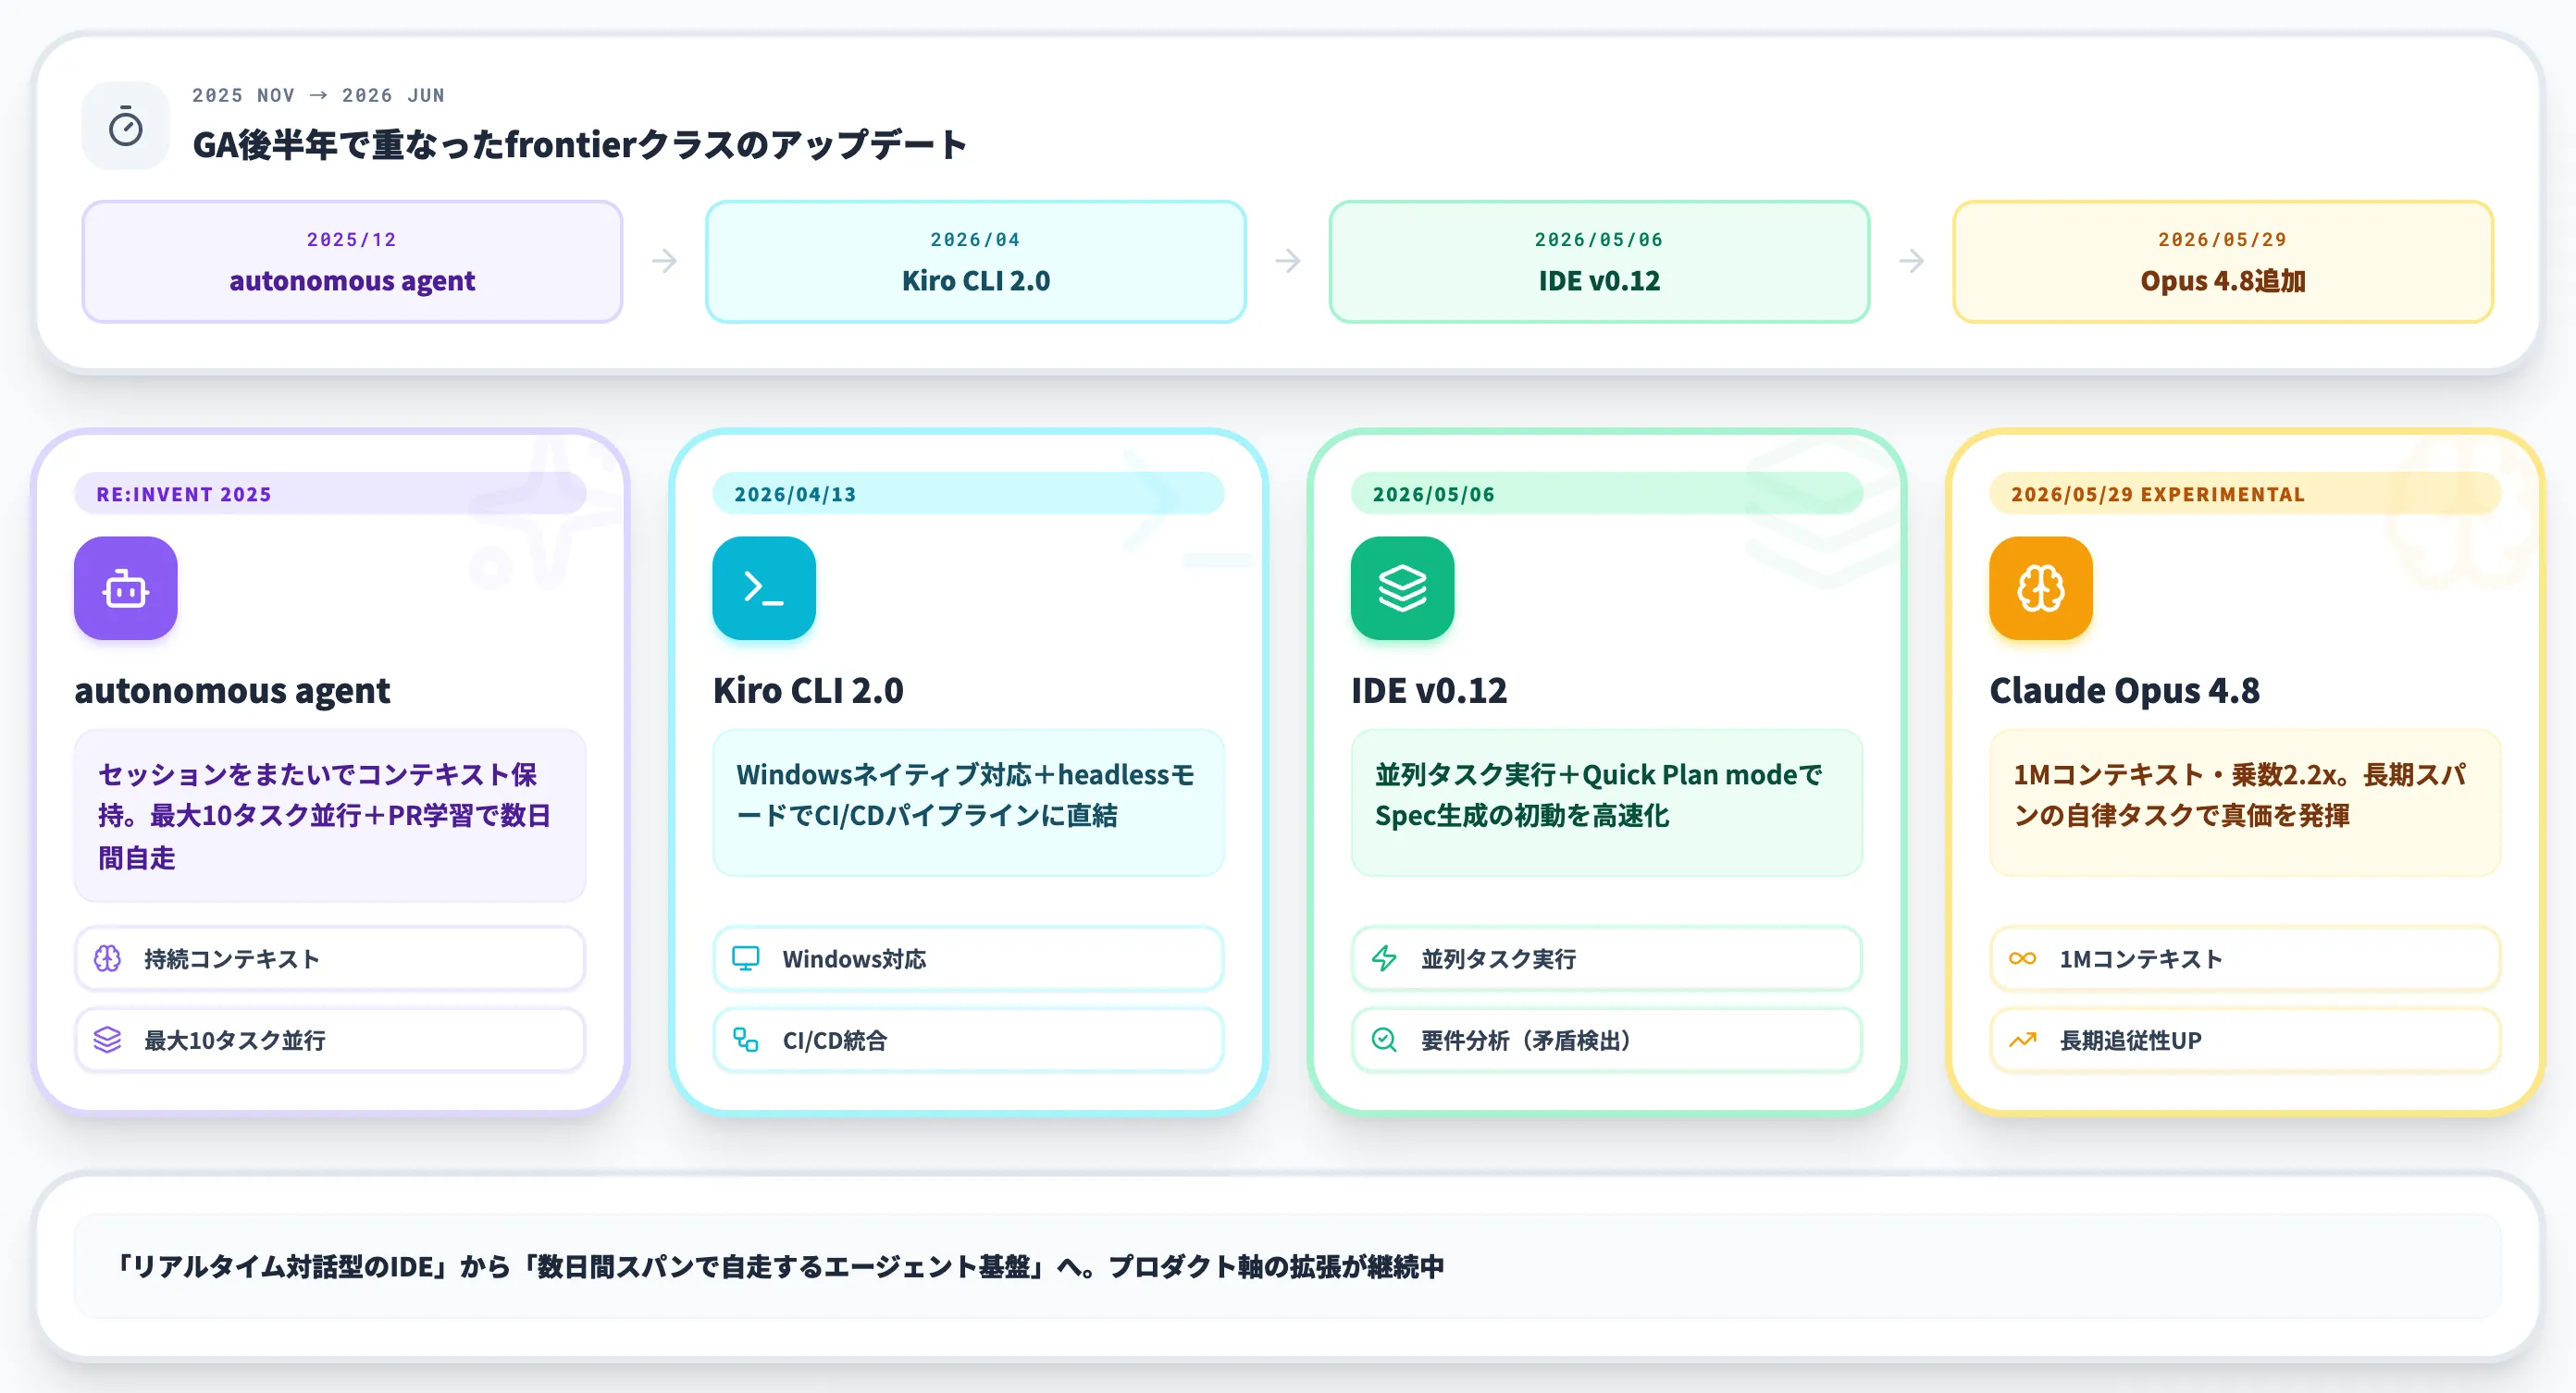The image size is (2576, 1393).
Task: Click the arrow between autonomous agent and Kiro CLI steps
Action: (x=664, y=261)
